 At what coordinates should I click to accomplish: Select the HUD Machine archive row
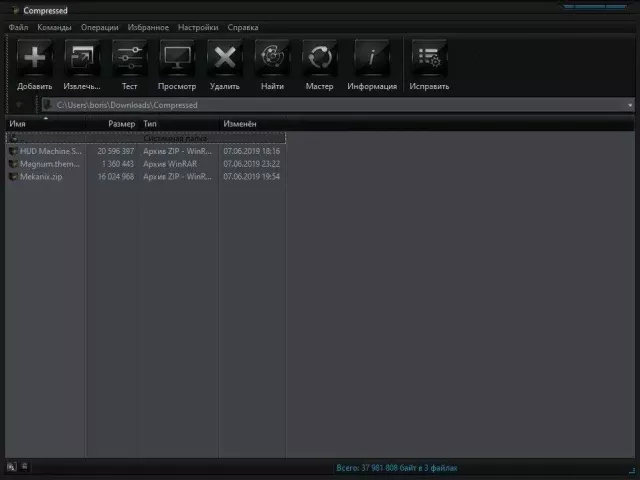(50, 151)
